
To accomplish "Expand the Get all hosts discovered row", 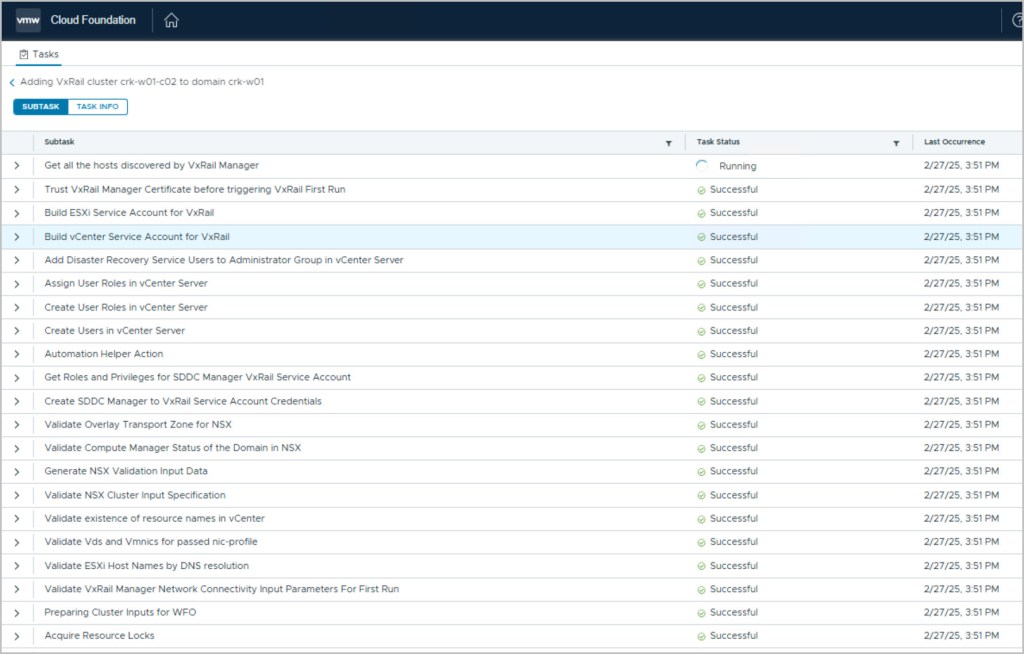I will [17, 166].
